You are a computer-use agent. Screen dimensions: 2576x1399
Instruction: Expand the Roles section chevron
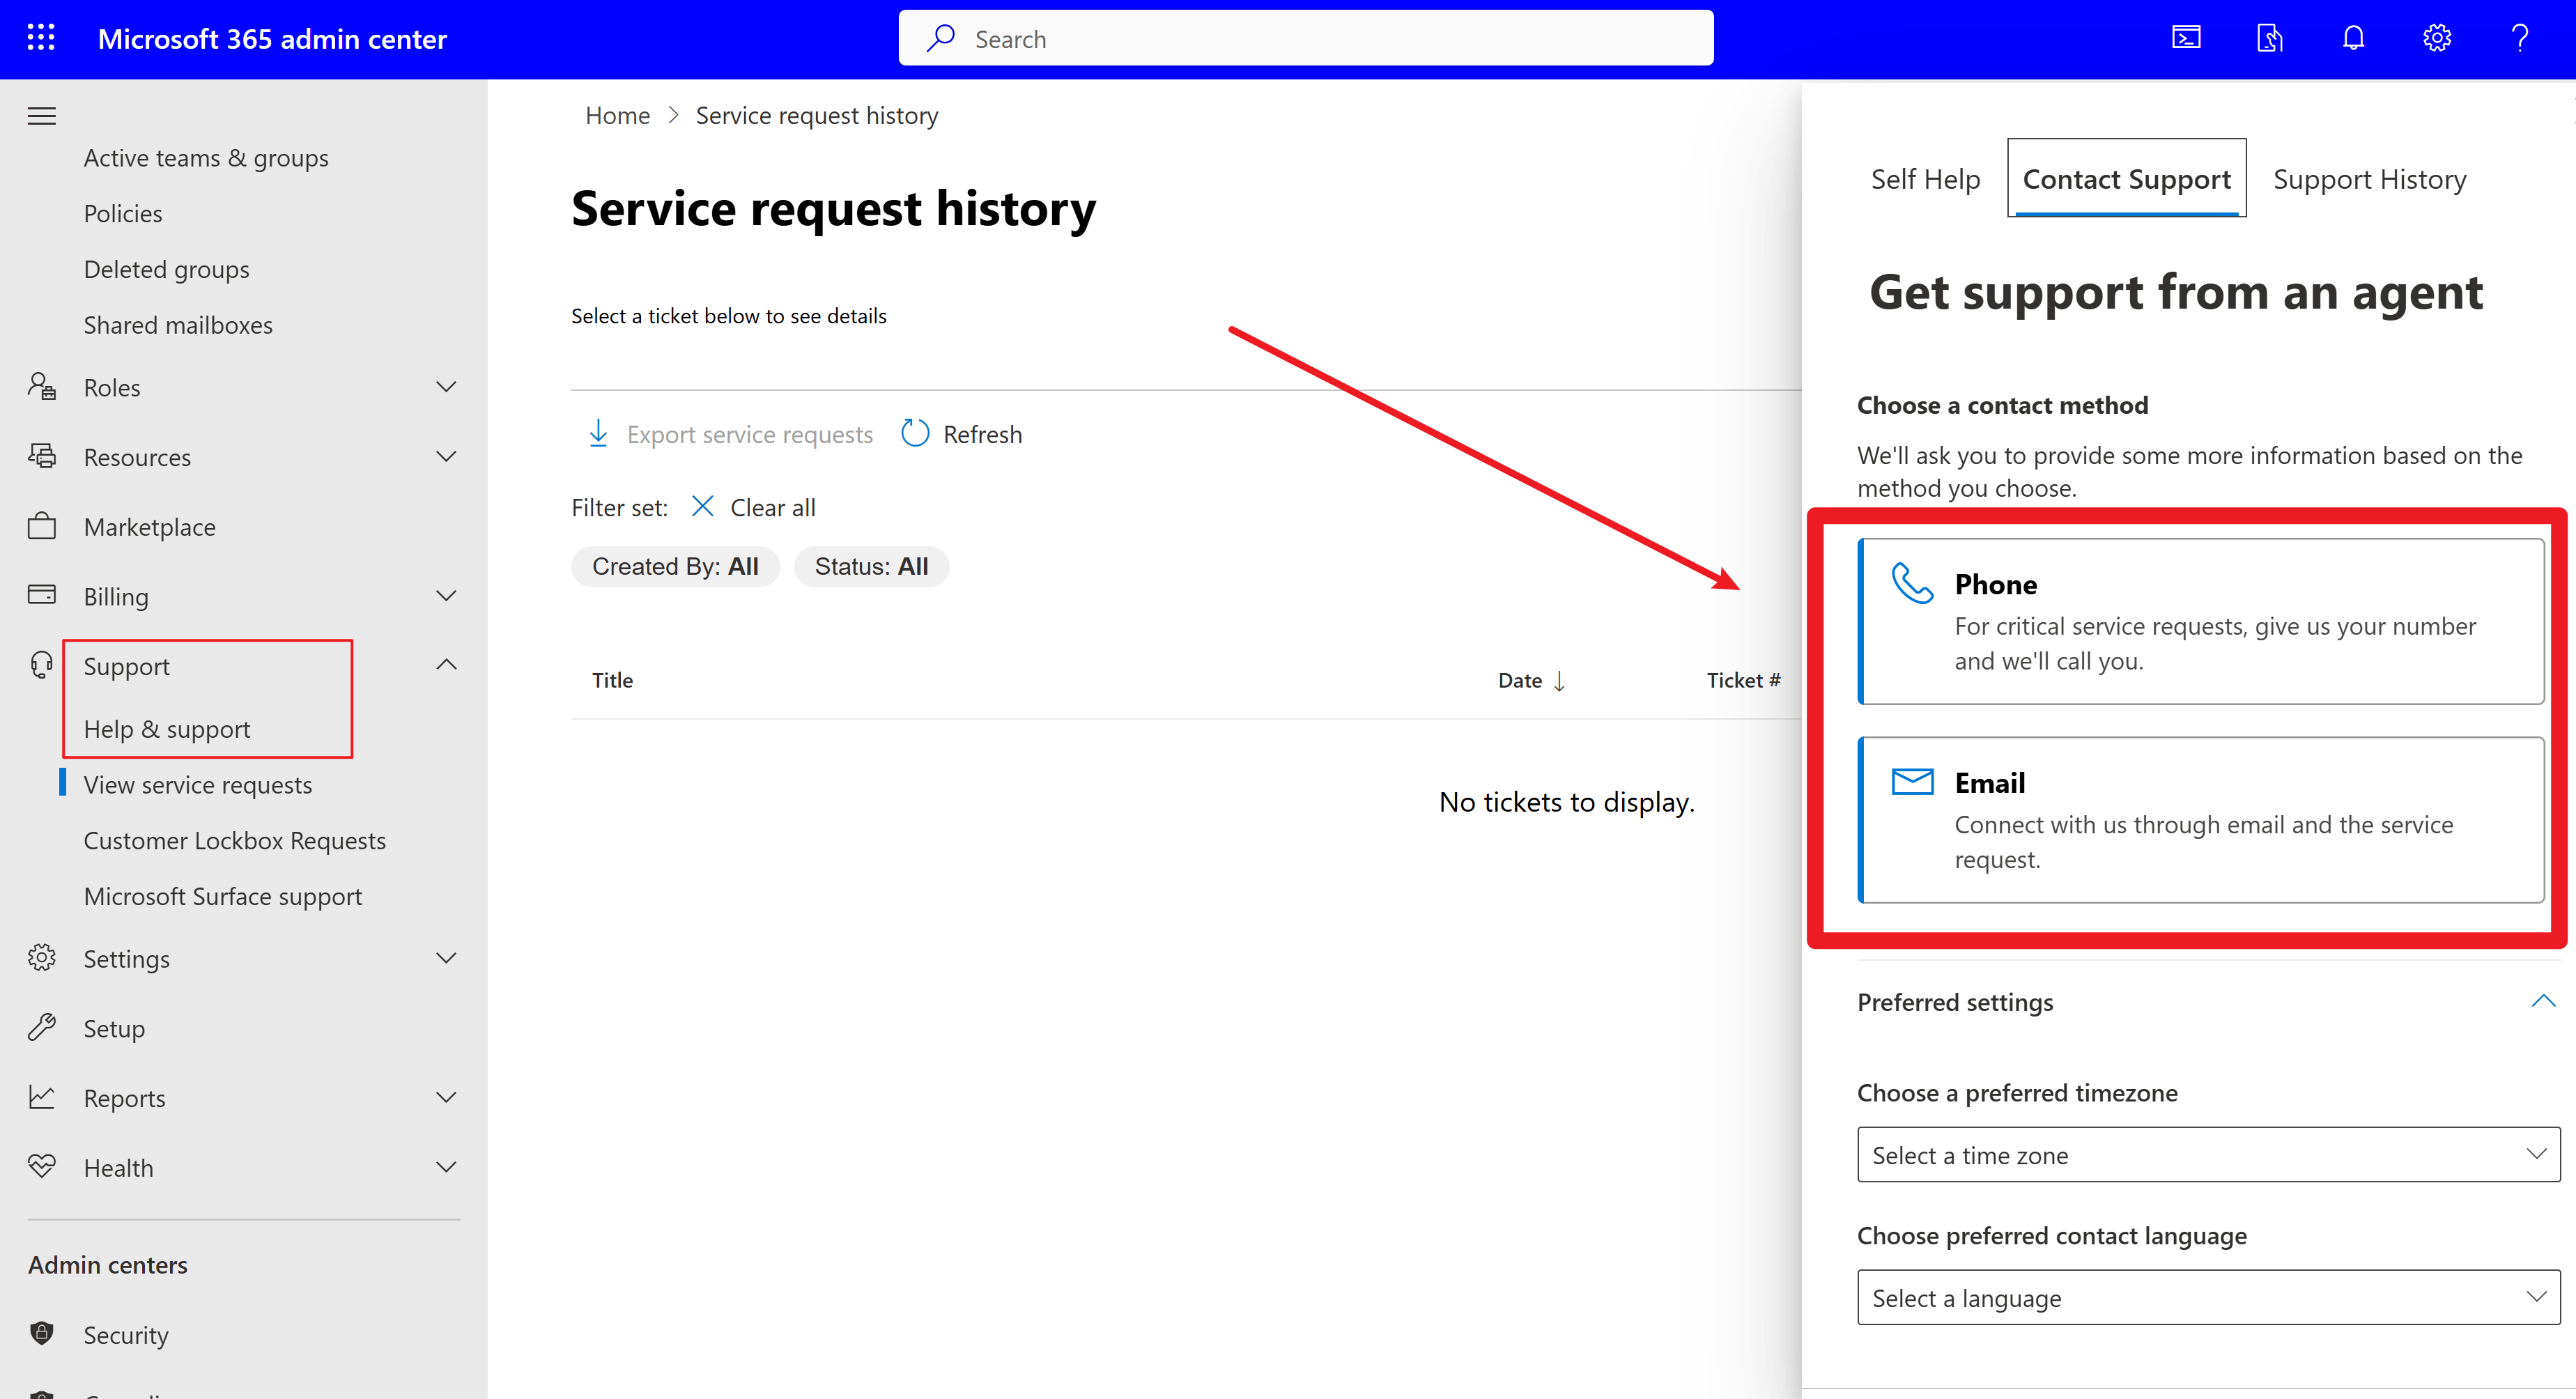tap(446, 387)
